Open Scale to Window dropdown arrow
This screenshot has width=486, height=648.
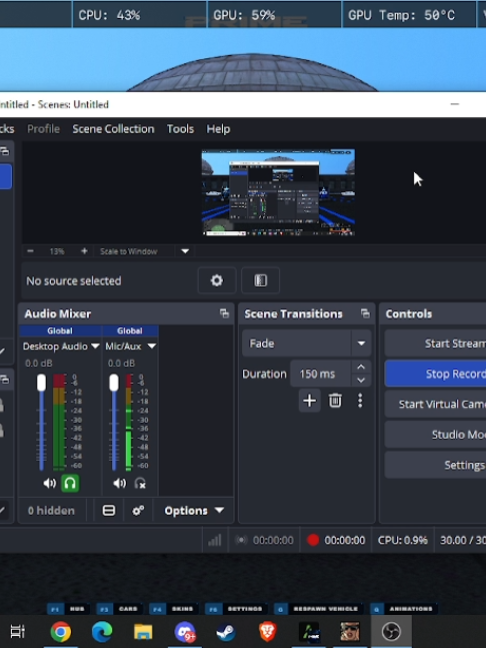[185, 251]
